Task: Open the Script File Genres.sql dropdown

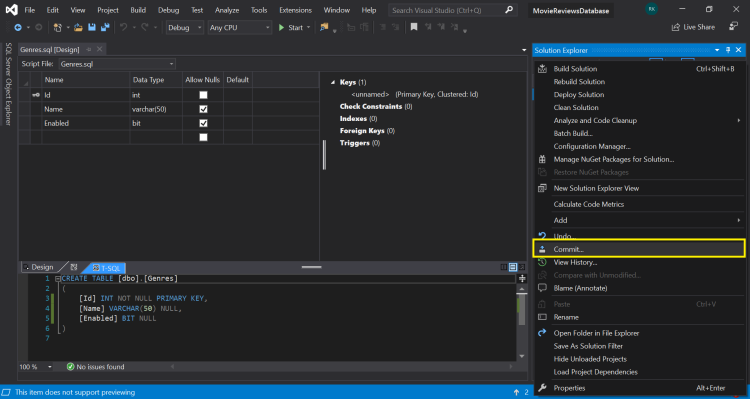Action: tap(117, 64)
